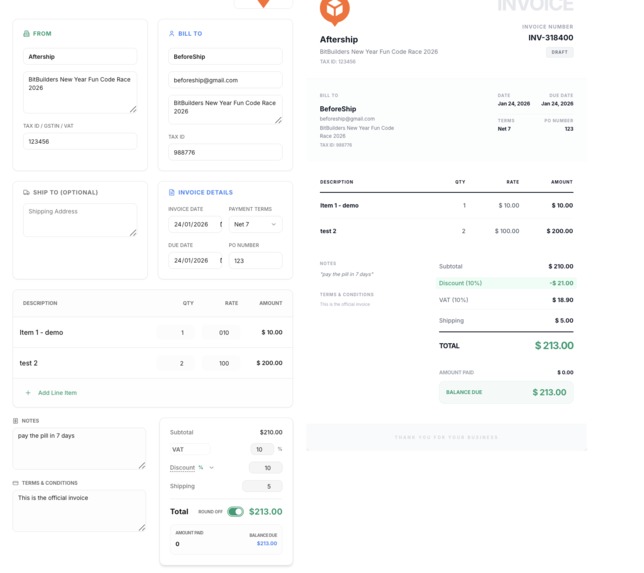
Task: Click preview Shipping $ 5.00 row
Action: [506, 320]
